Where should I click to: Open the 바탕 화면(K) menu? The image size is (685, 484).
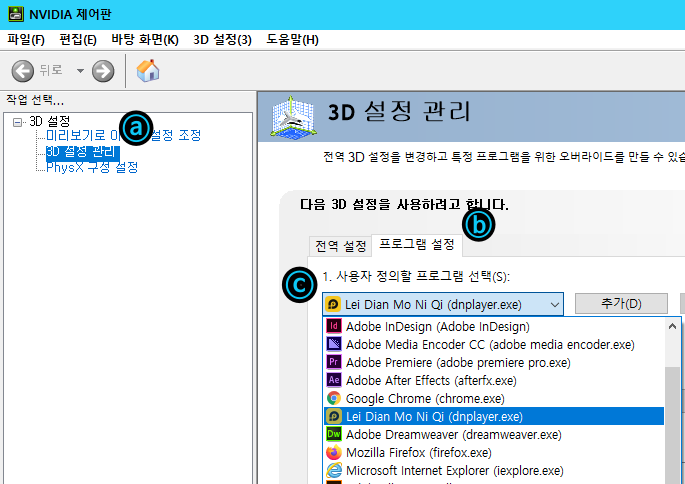[145, 40]
